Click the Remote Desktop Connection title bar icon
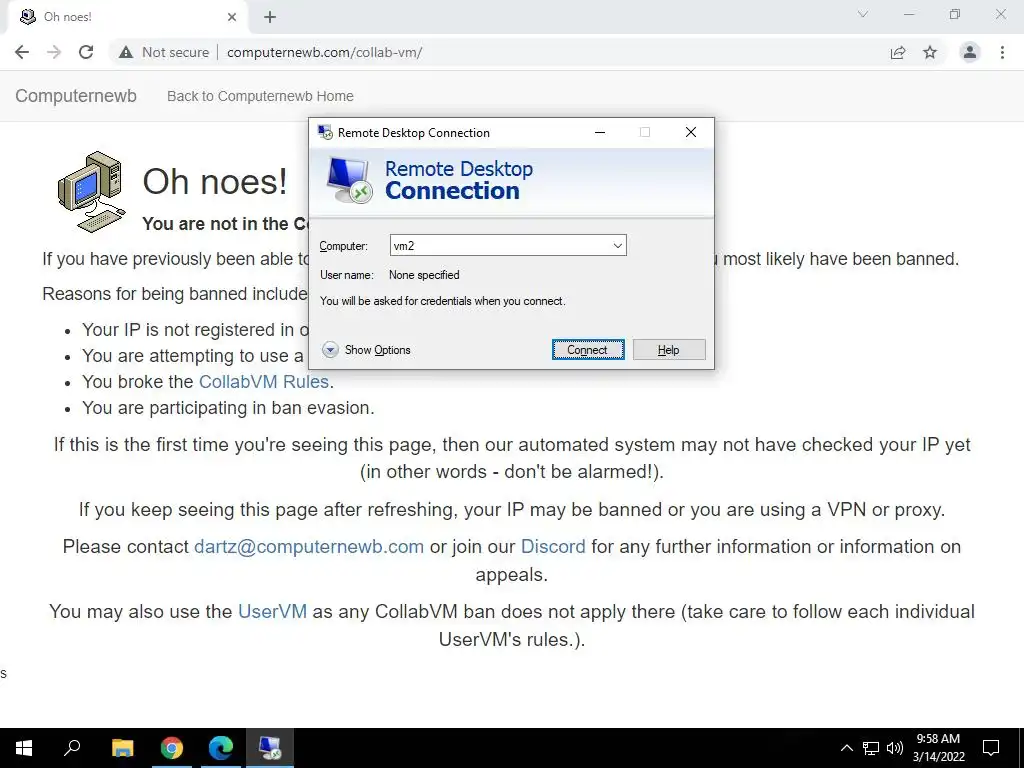This screenshot has width=1024, height=768. tap(325, 133)
